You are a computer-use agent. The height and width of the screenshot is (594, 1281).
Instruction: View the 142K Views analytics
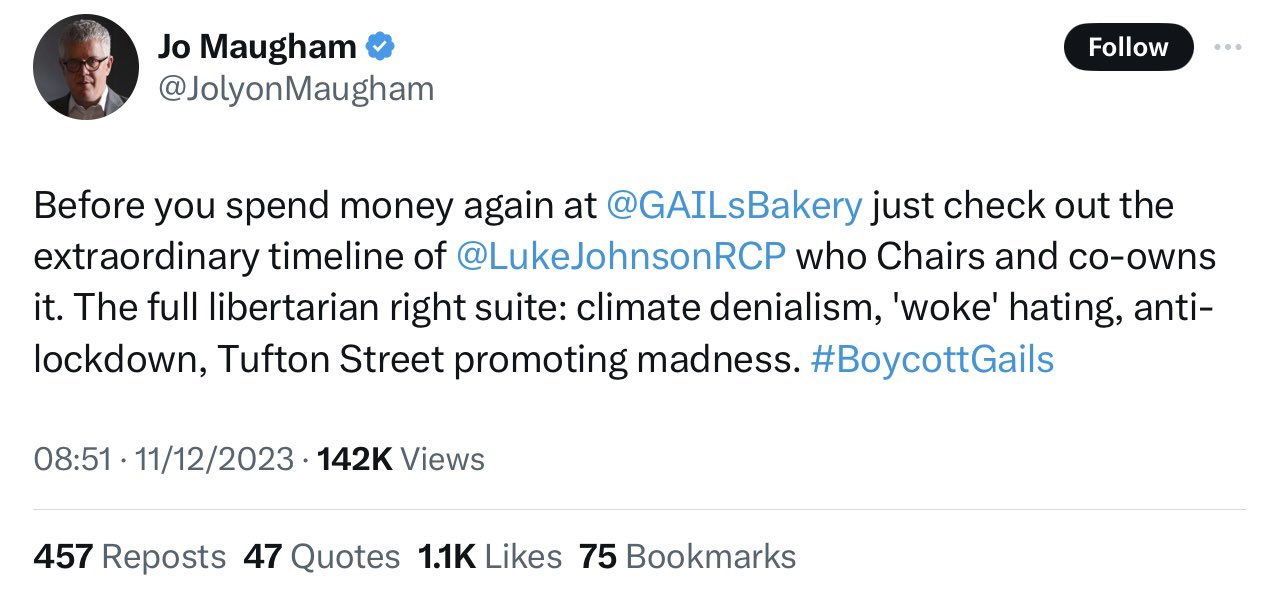(400, 459)
